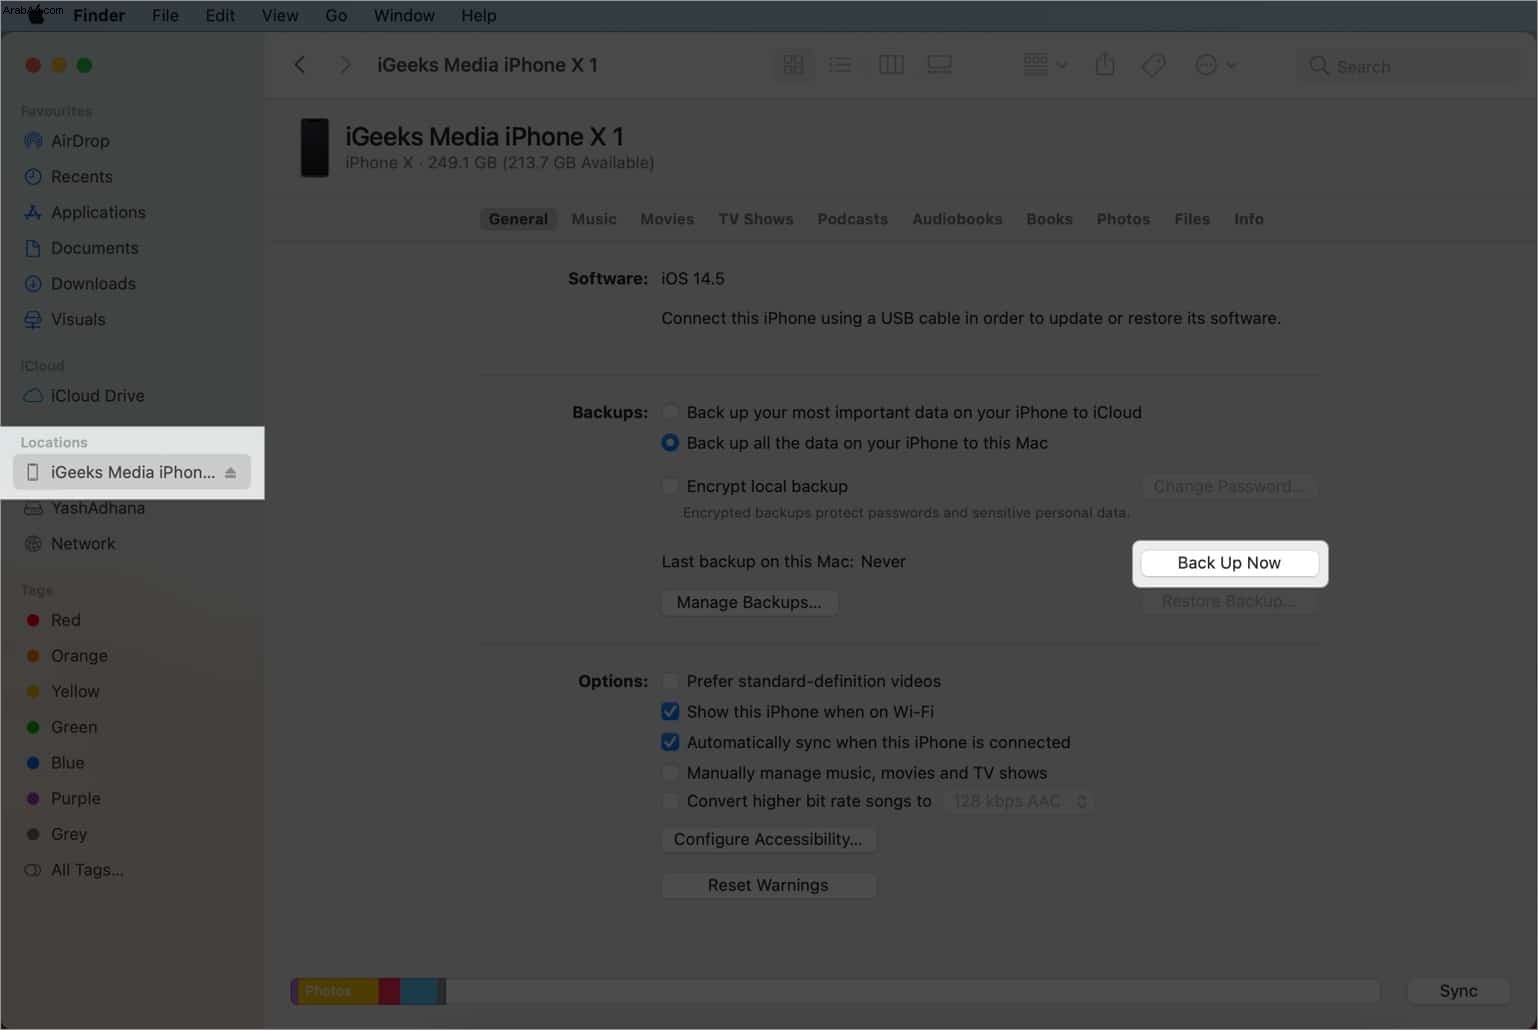
Task: Click the Back Up Now button
Action: click(x=1229, y=563)
